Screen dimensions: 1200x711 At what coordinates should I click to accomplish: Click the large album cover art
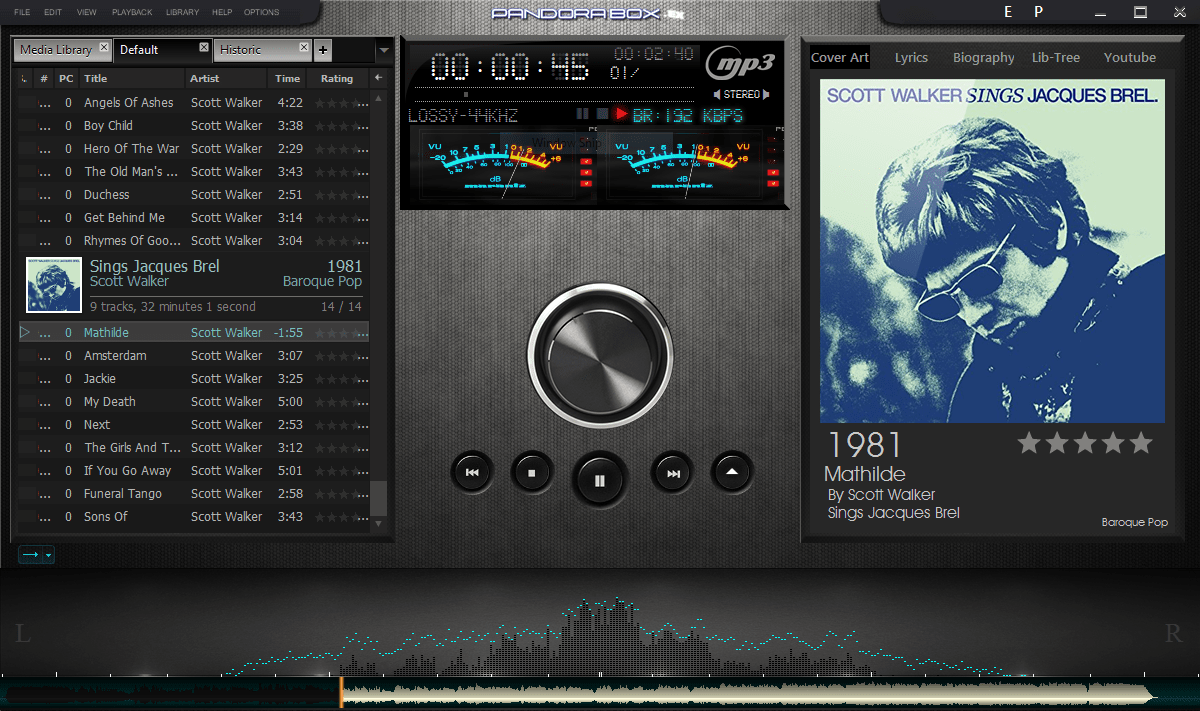(993, 251)
